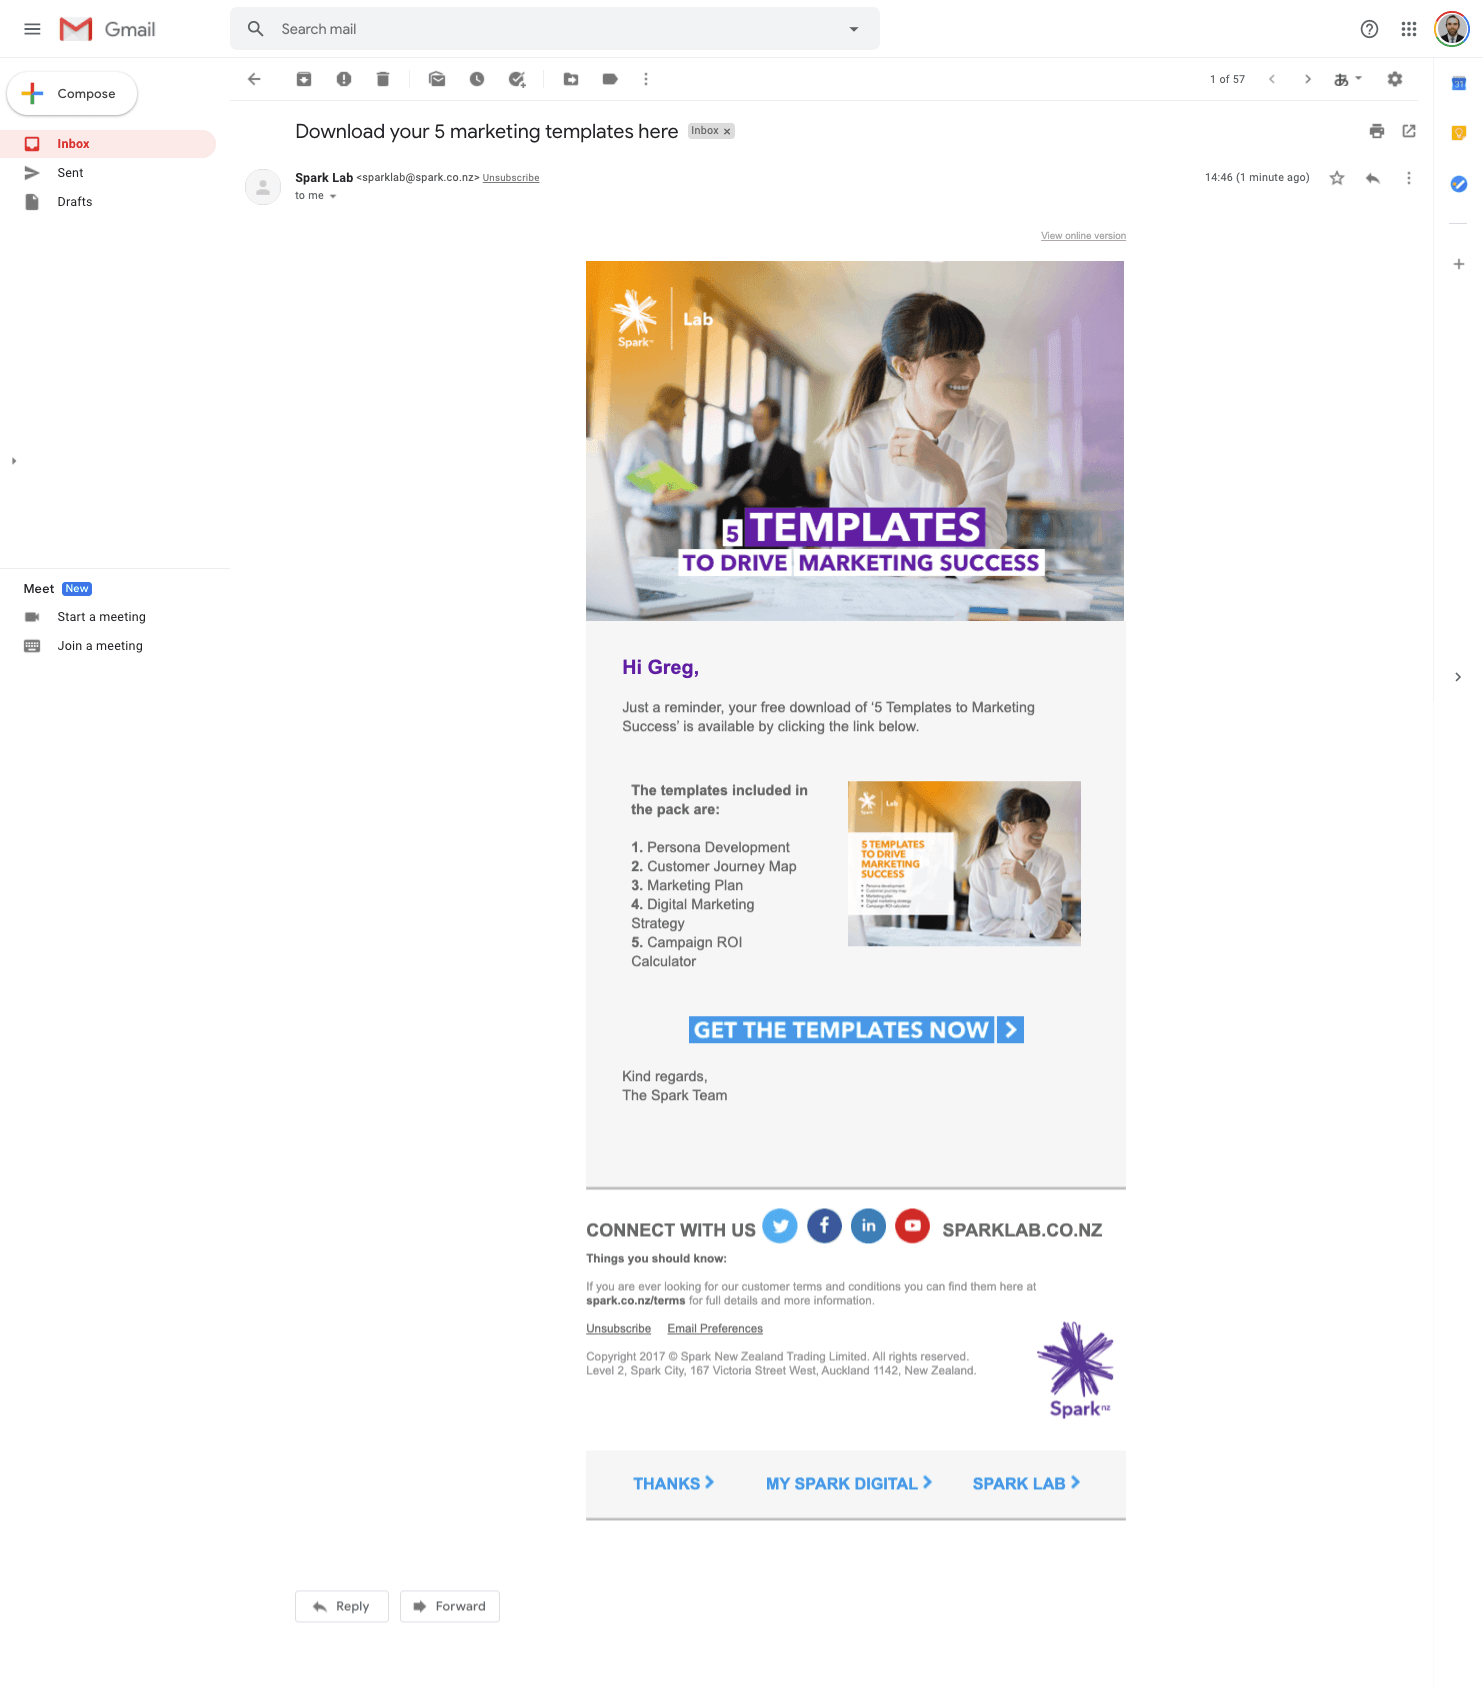Image resolution: width=1483 pixels, height=1689 pixels.
Task: Open the Move to folder icon
Action: [571, 79]
